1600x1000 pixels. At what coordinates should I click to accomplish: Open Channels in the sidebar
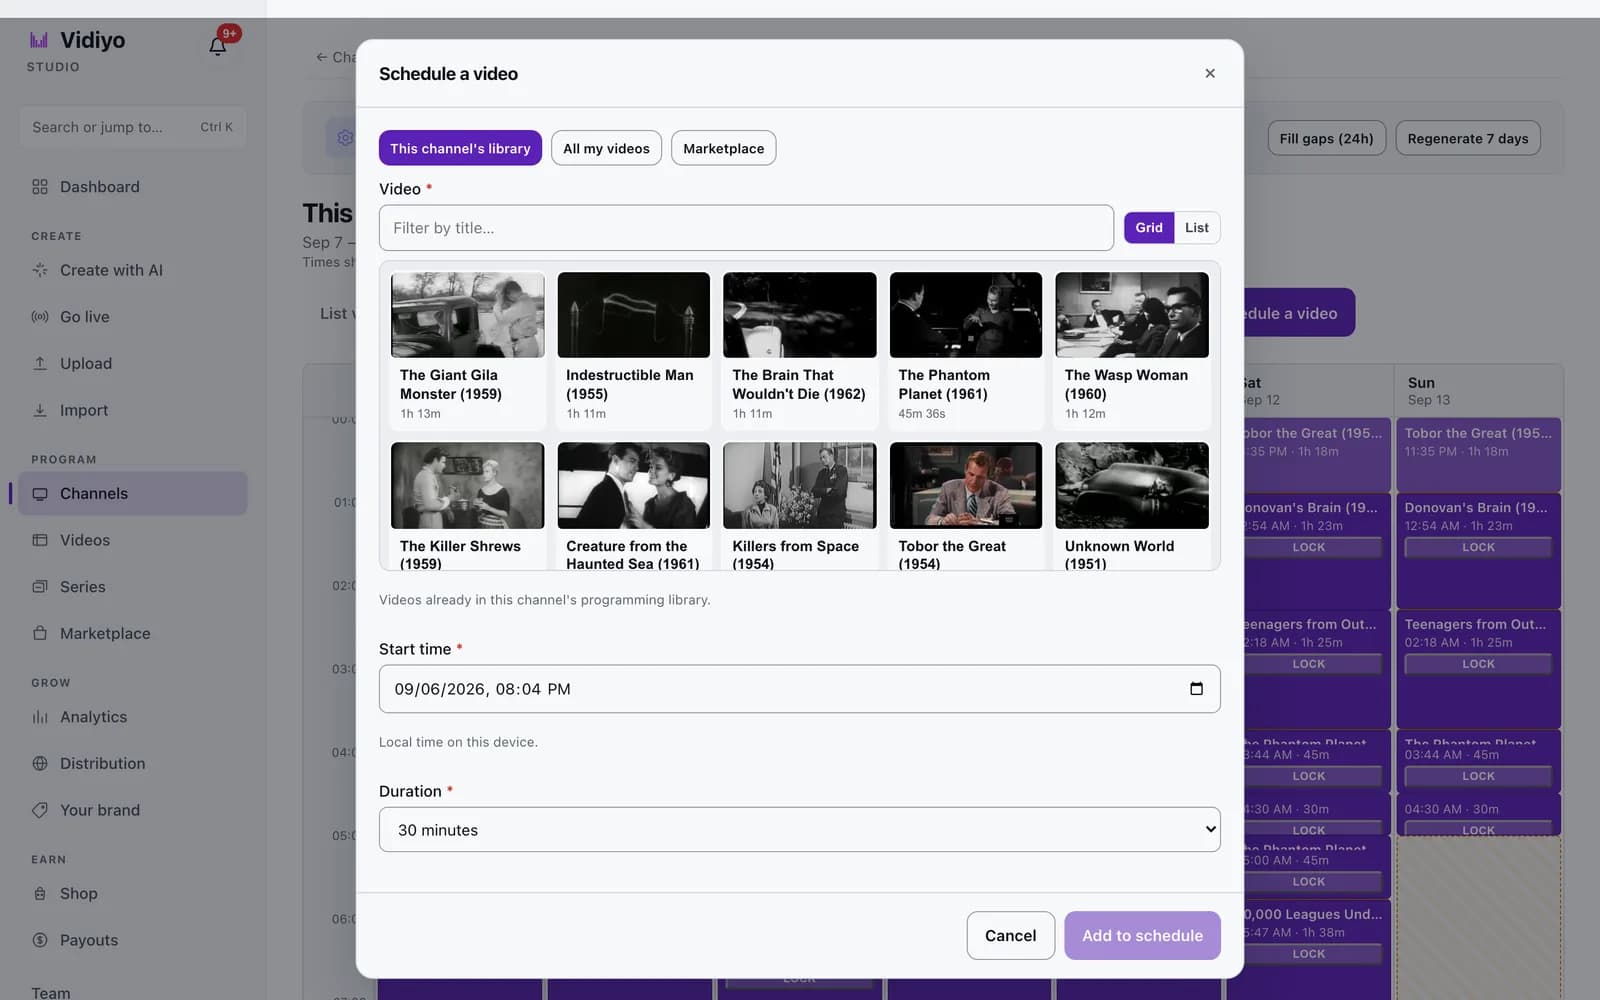point(132,494)
